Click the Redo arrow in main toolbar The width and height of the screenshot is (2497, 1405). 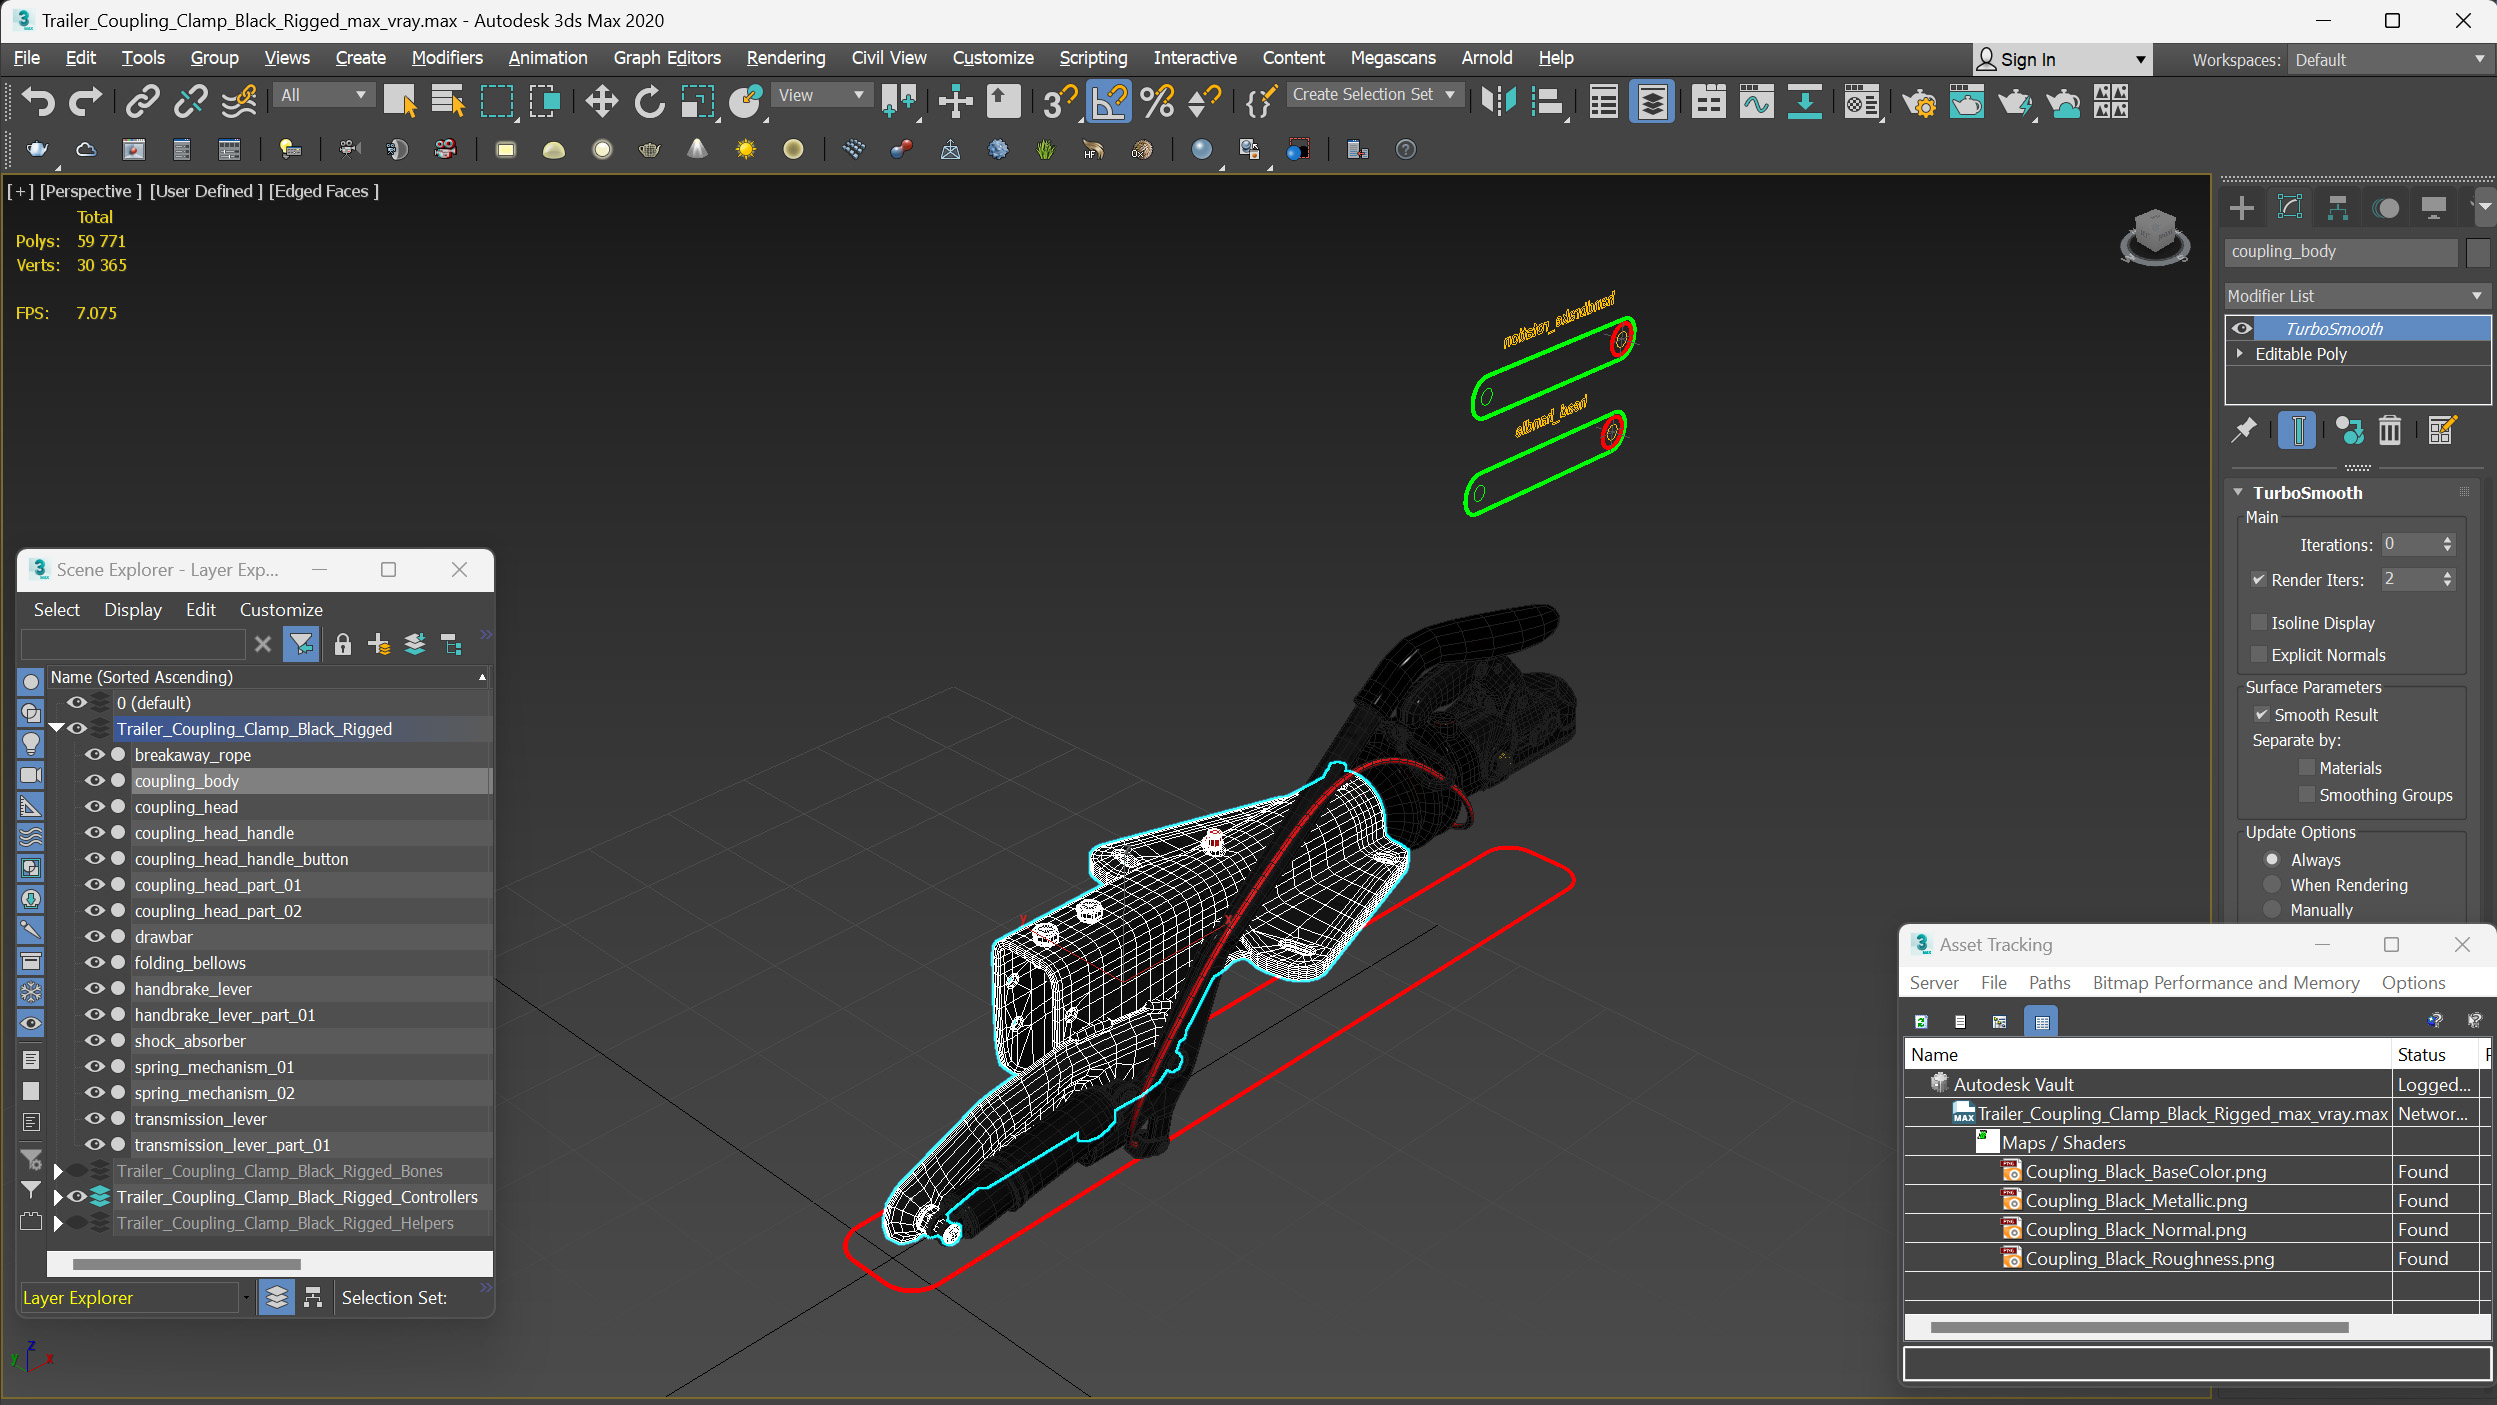pyautogui.click(x=86, y=101)
